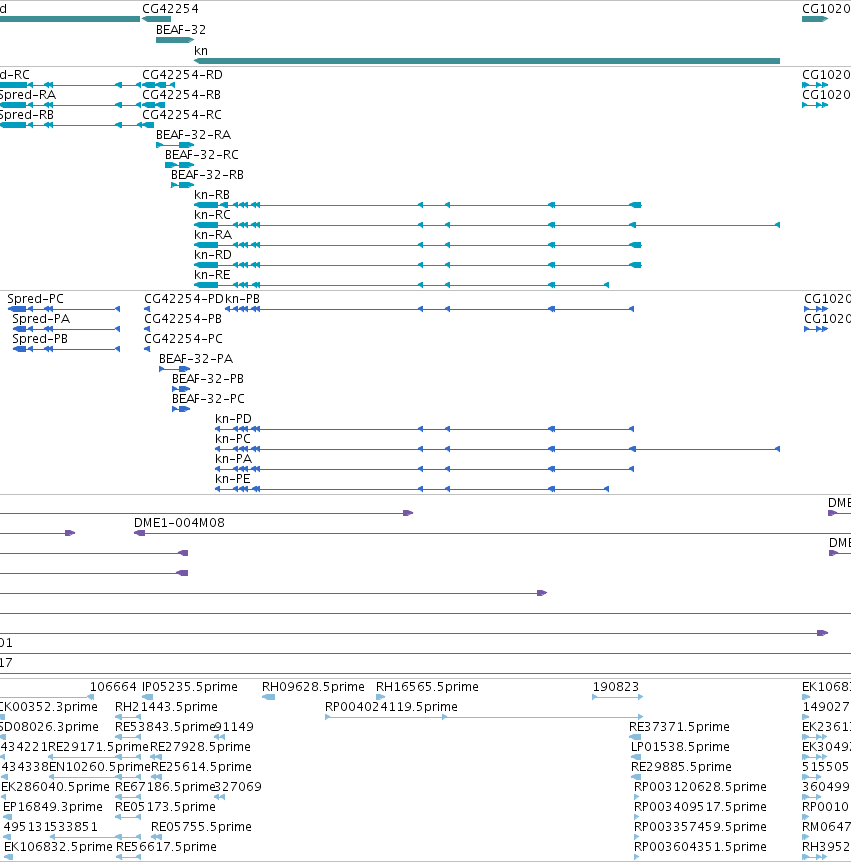Image resolution: width=851 pixels, height=862 pixels.
Task: Select CG42254-RB transcript
Action: [153, 105]
